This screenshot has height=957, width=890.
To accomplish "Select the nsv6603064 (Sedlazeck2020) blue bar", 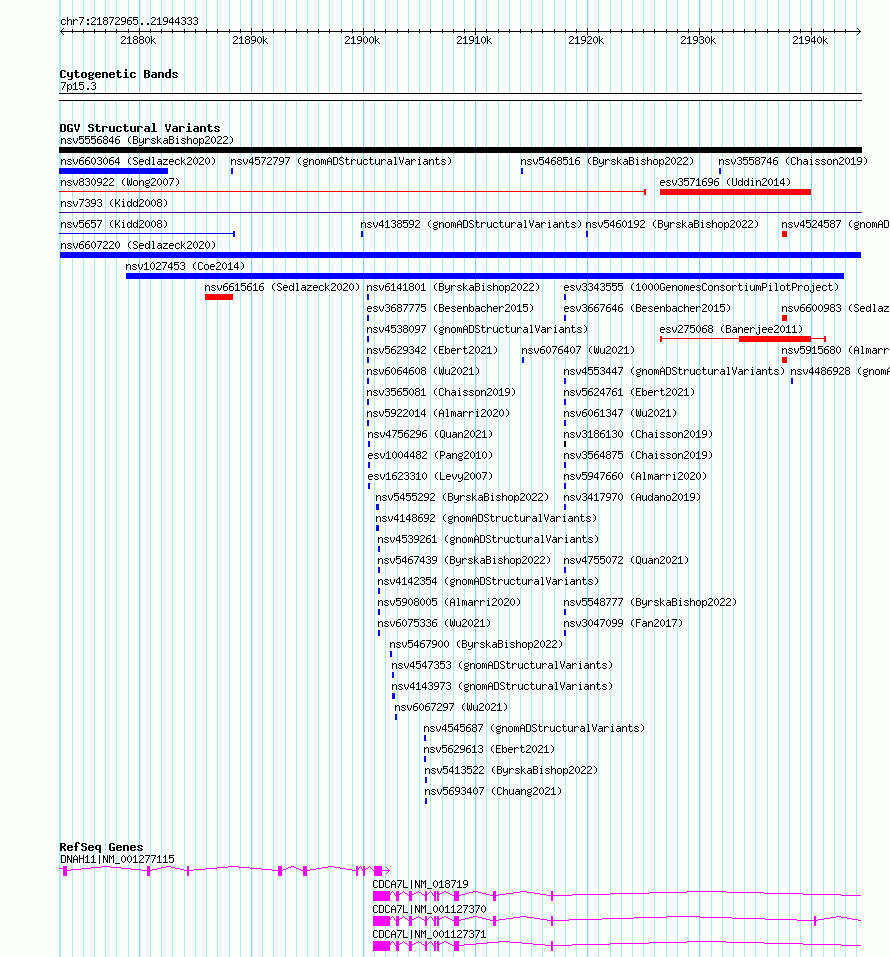I will coord(114,172).
